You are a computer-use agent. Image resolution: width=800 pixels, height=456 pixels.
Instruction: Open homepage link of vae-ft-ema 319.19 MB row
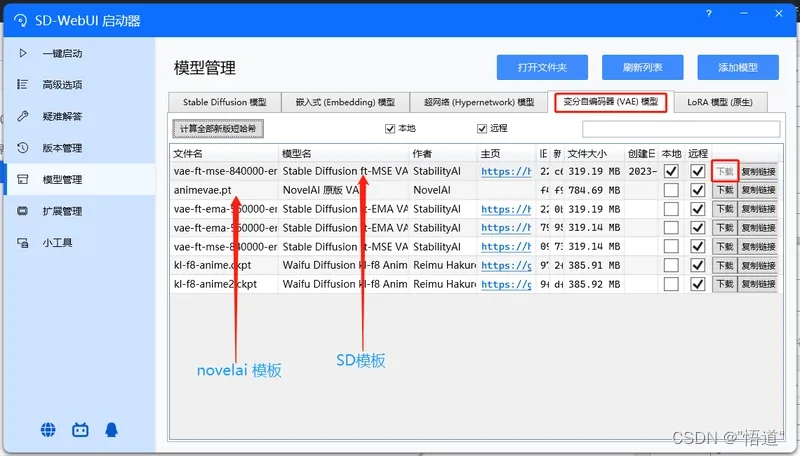506,209
